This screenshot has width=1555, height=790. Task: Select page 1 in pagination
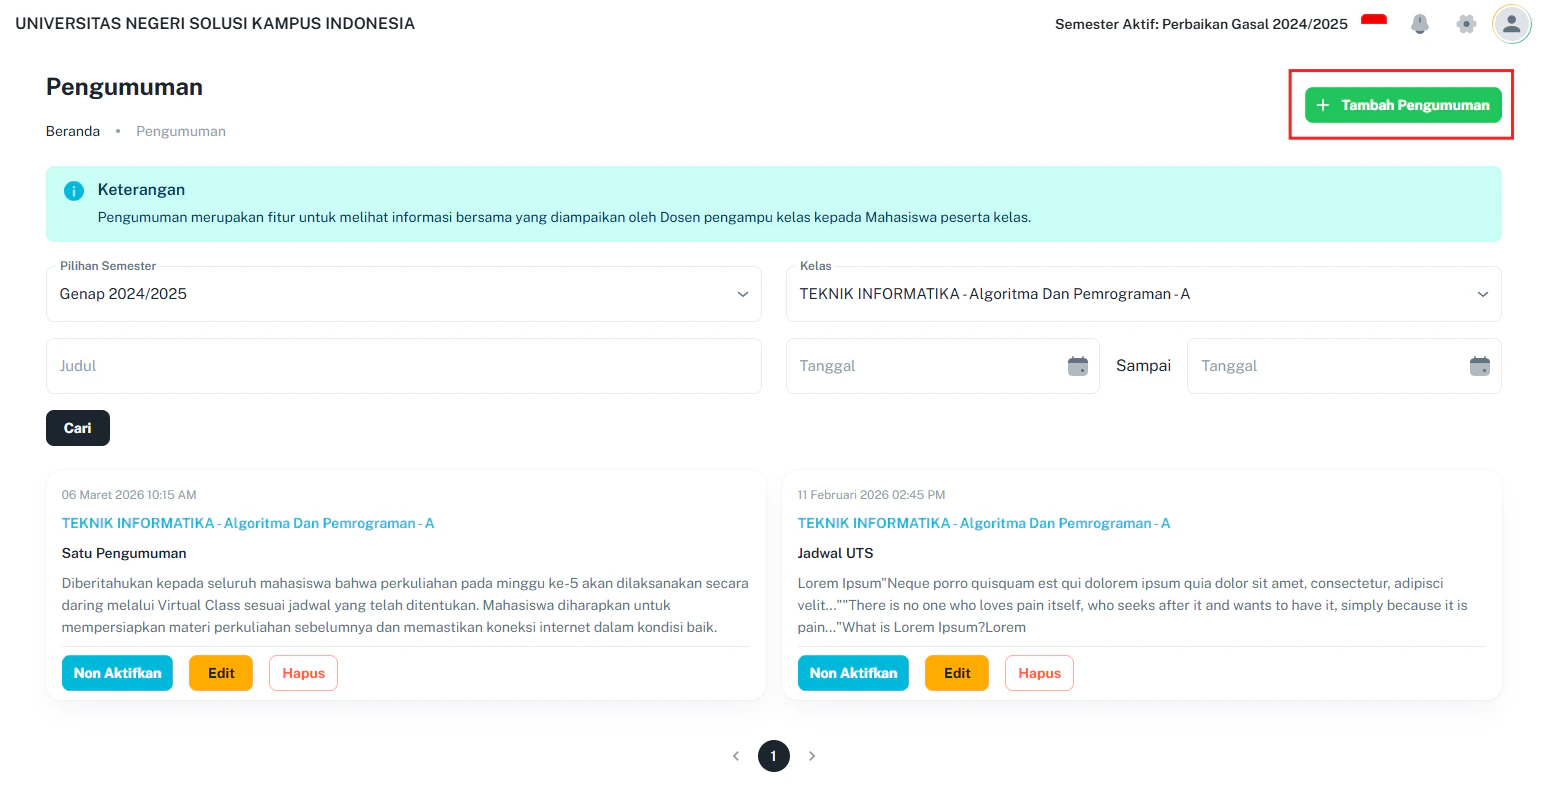tap(774, 756)
